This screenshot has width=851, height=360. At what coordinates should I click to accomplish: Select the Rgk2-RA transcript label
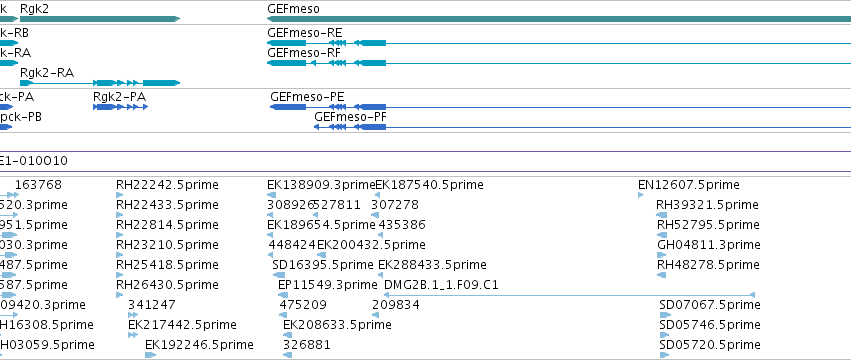[47, 73]
